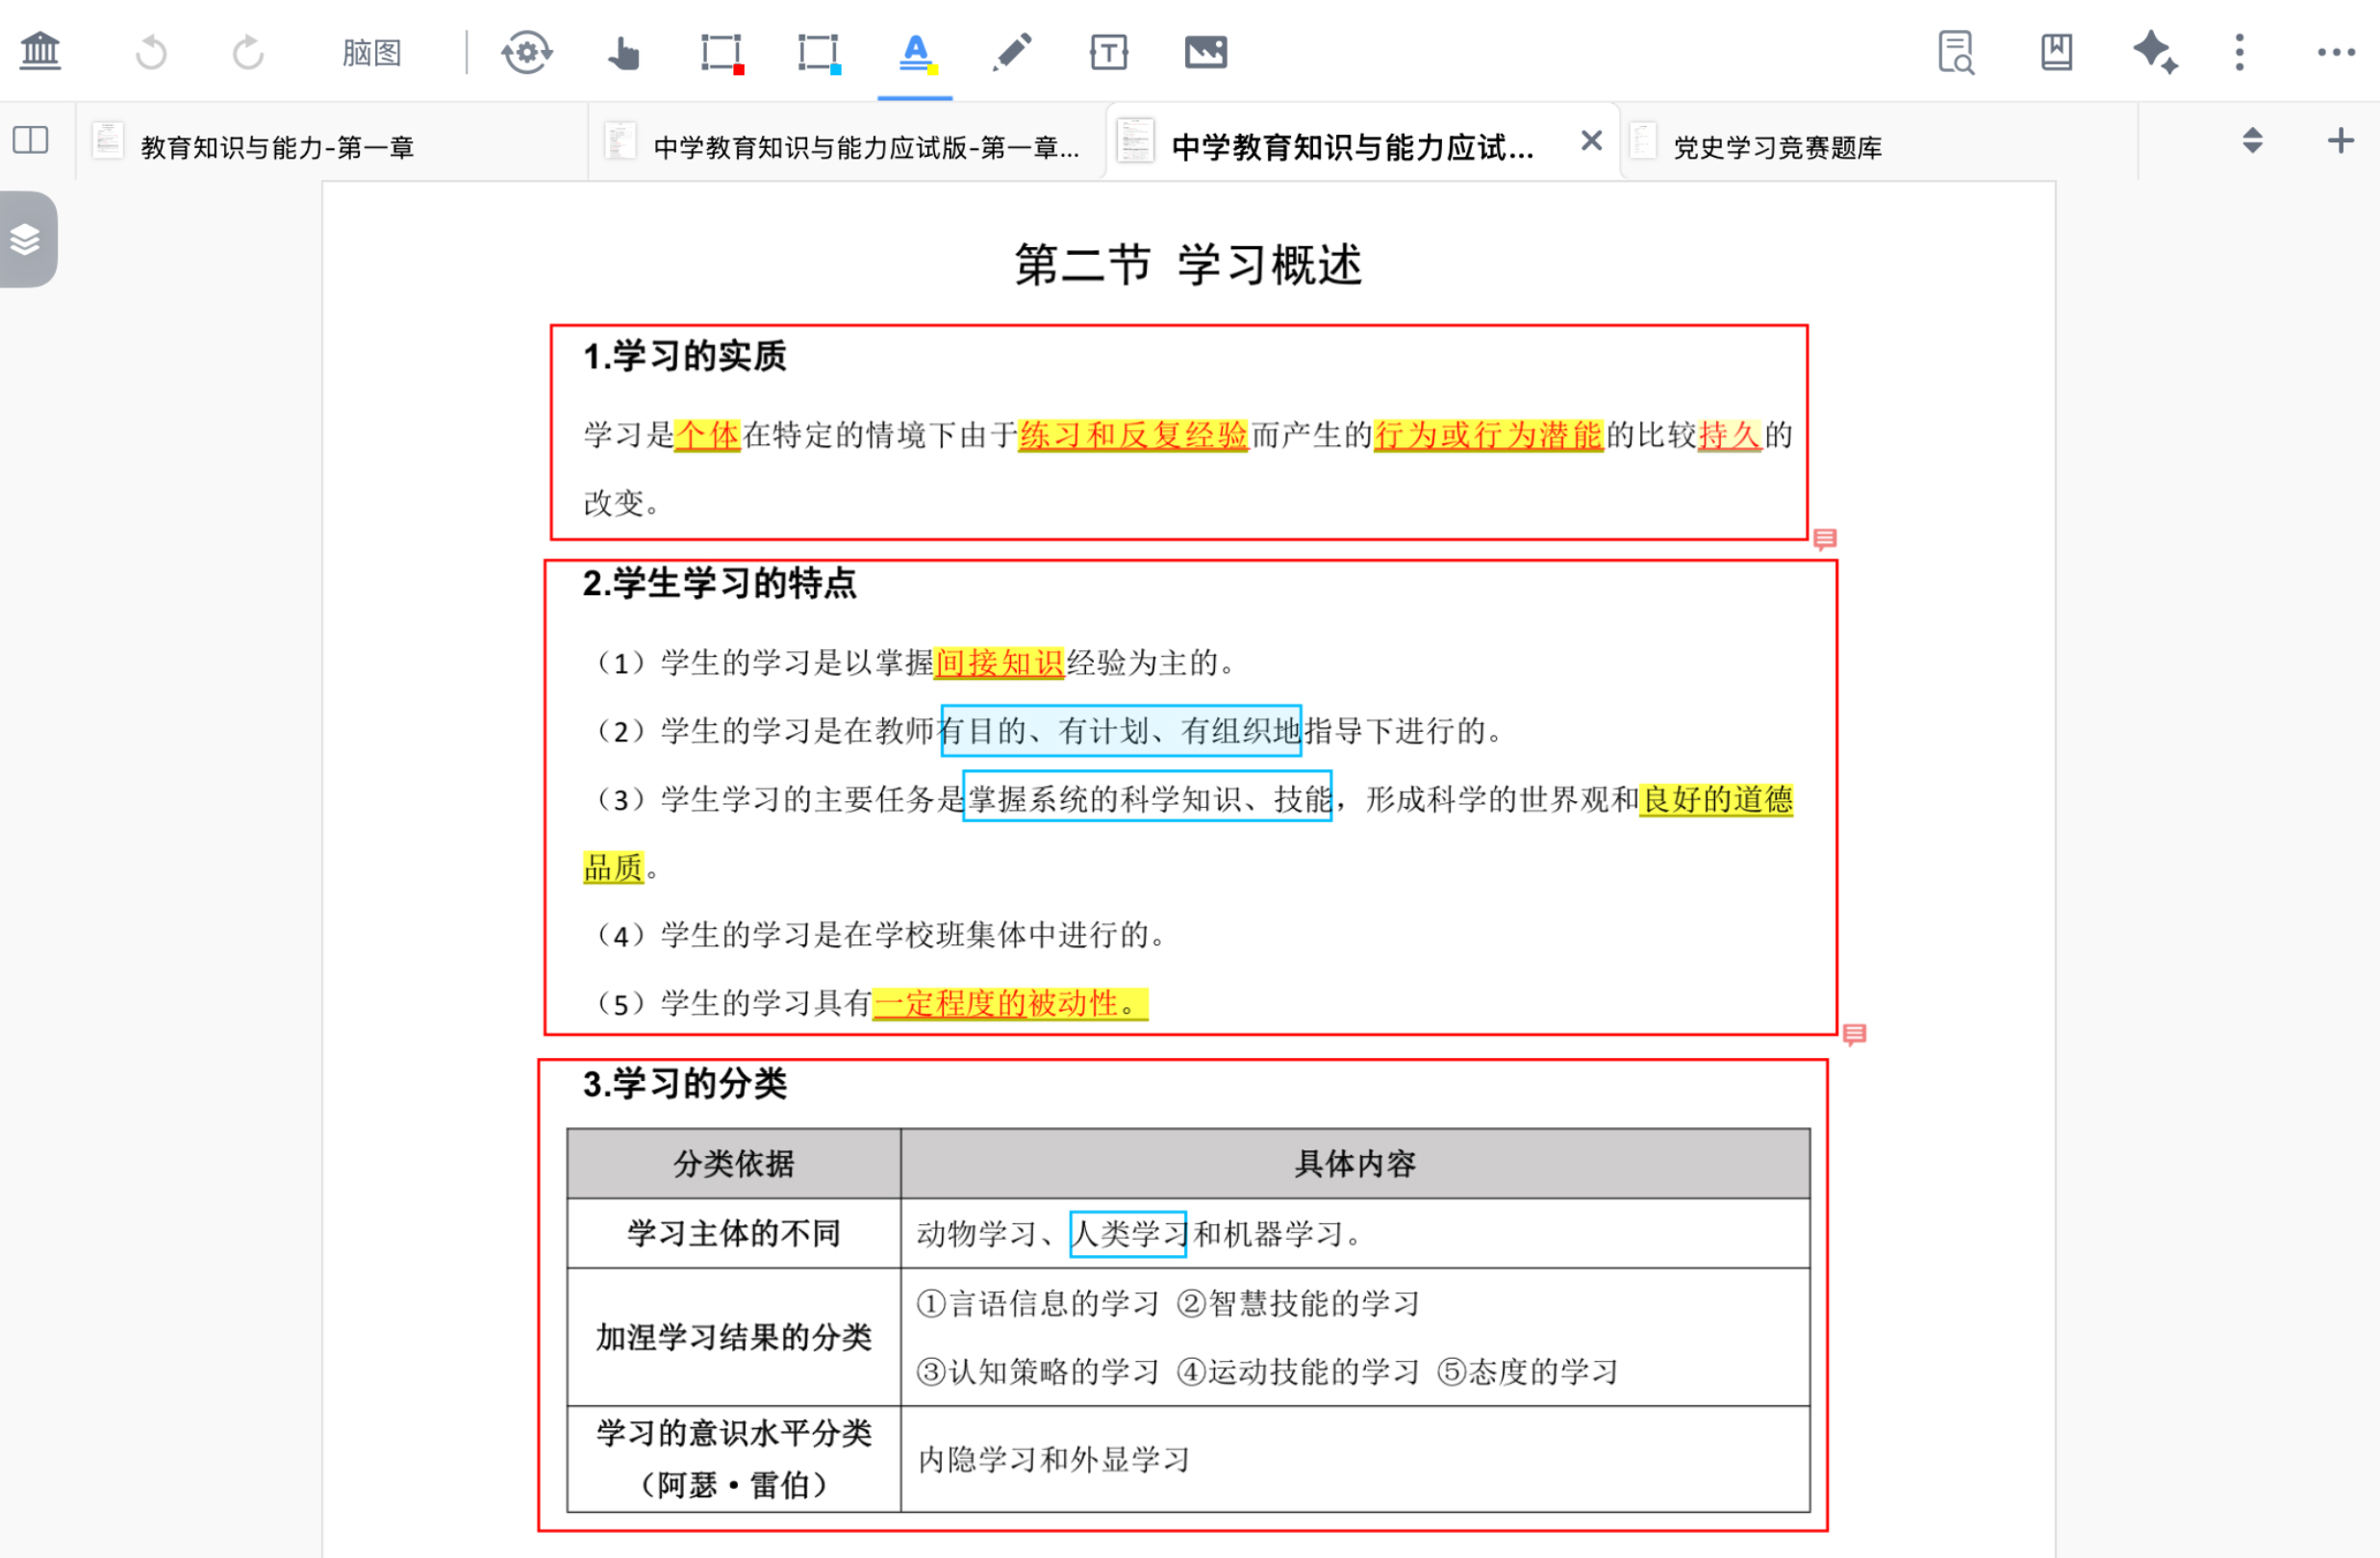Open the 脑图 mind map view

(371, 52)
